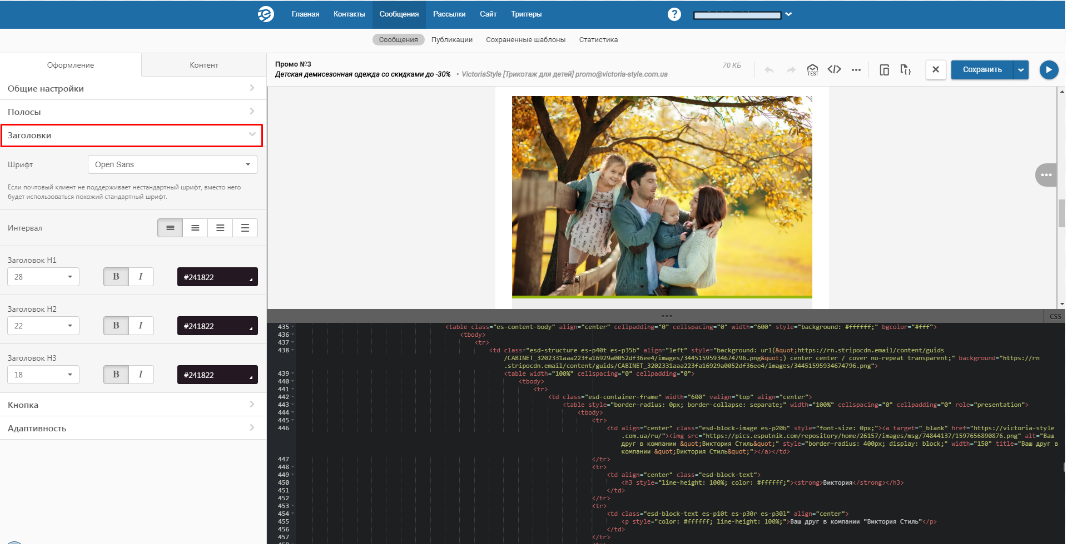Toggle bold for Заголовок H1
Viewport: 1066px width, 544px height.
click(116, 277)
